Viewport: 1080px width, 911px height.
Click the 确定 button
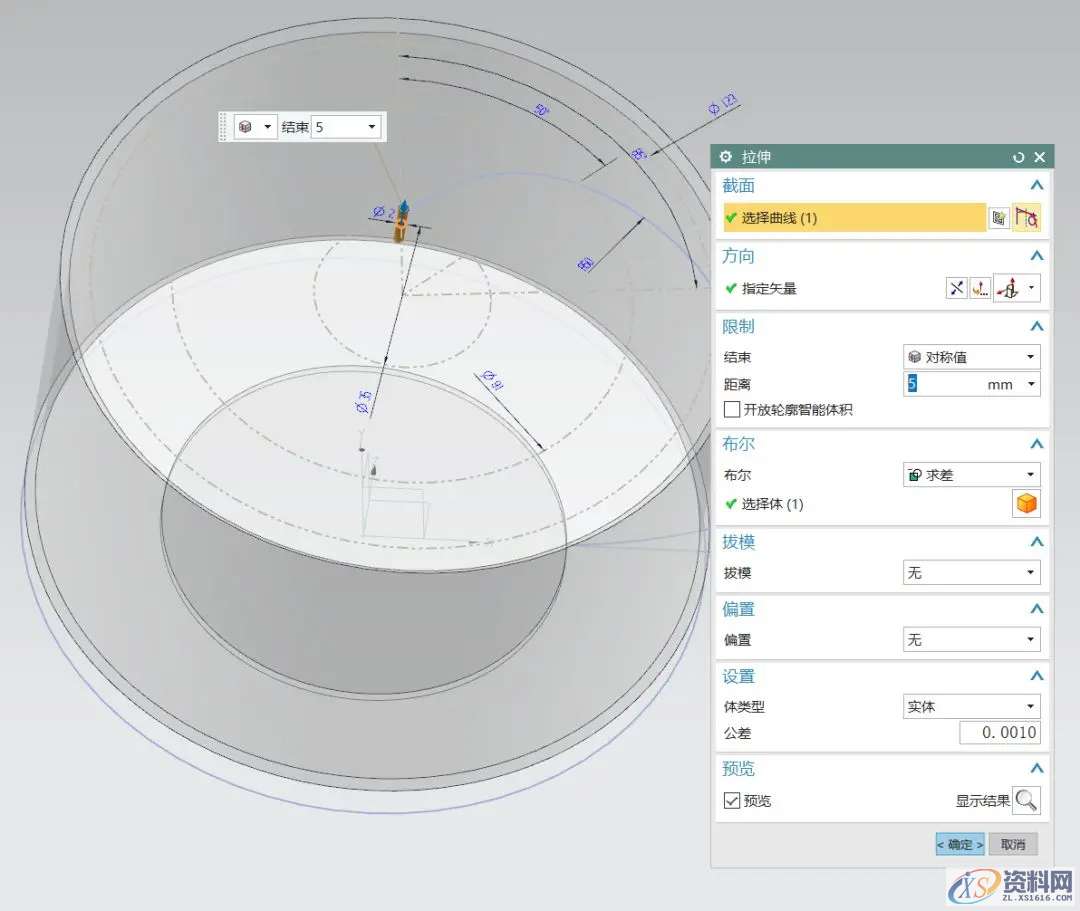(x=960, y=844)
